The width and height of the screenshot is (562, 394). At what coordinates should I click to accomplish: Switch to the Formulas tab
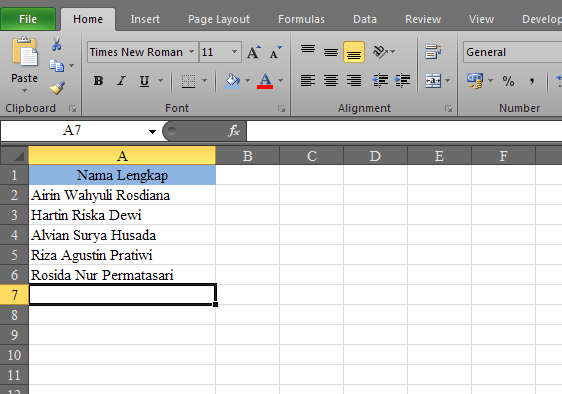[301, 19]
